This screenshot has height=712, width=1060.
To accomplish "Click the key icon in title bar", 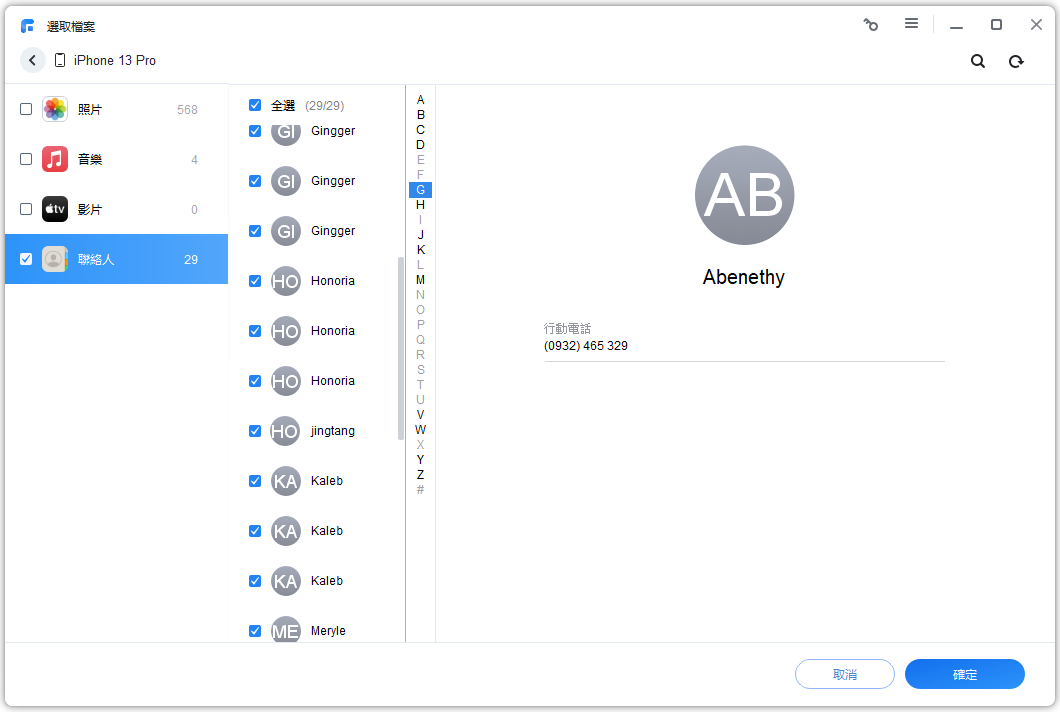I will pos(871,25).
